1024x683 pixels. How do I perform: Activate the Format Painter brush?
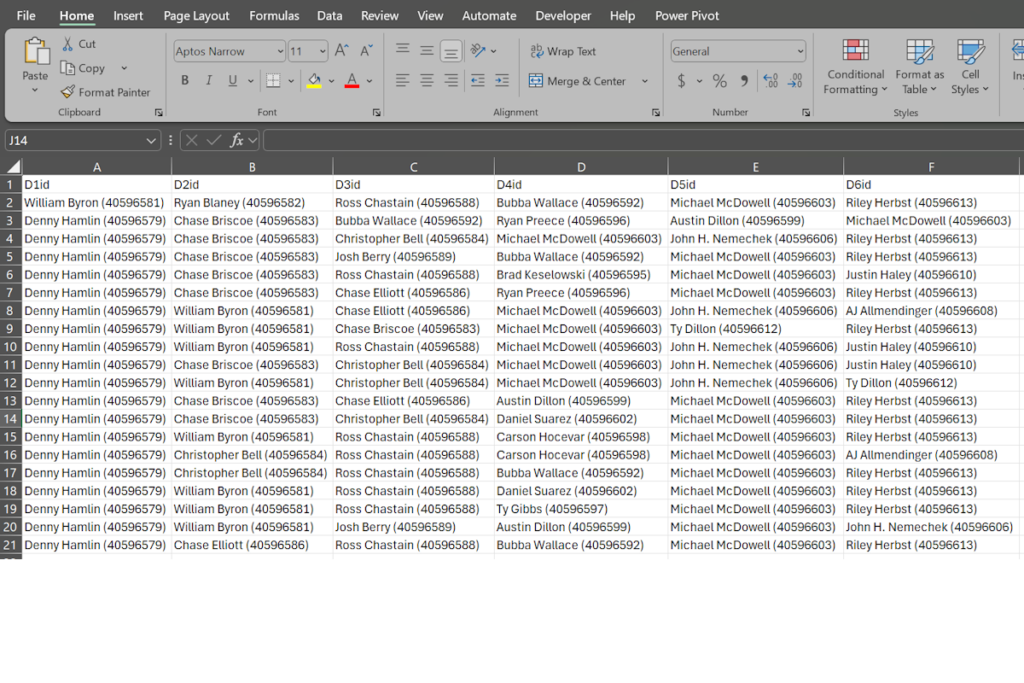tap(68, 92)
